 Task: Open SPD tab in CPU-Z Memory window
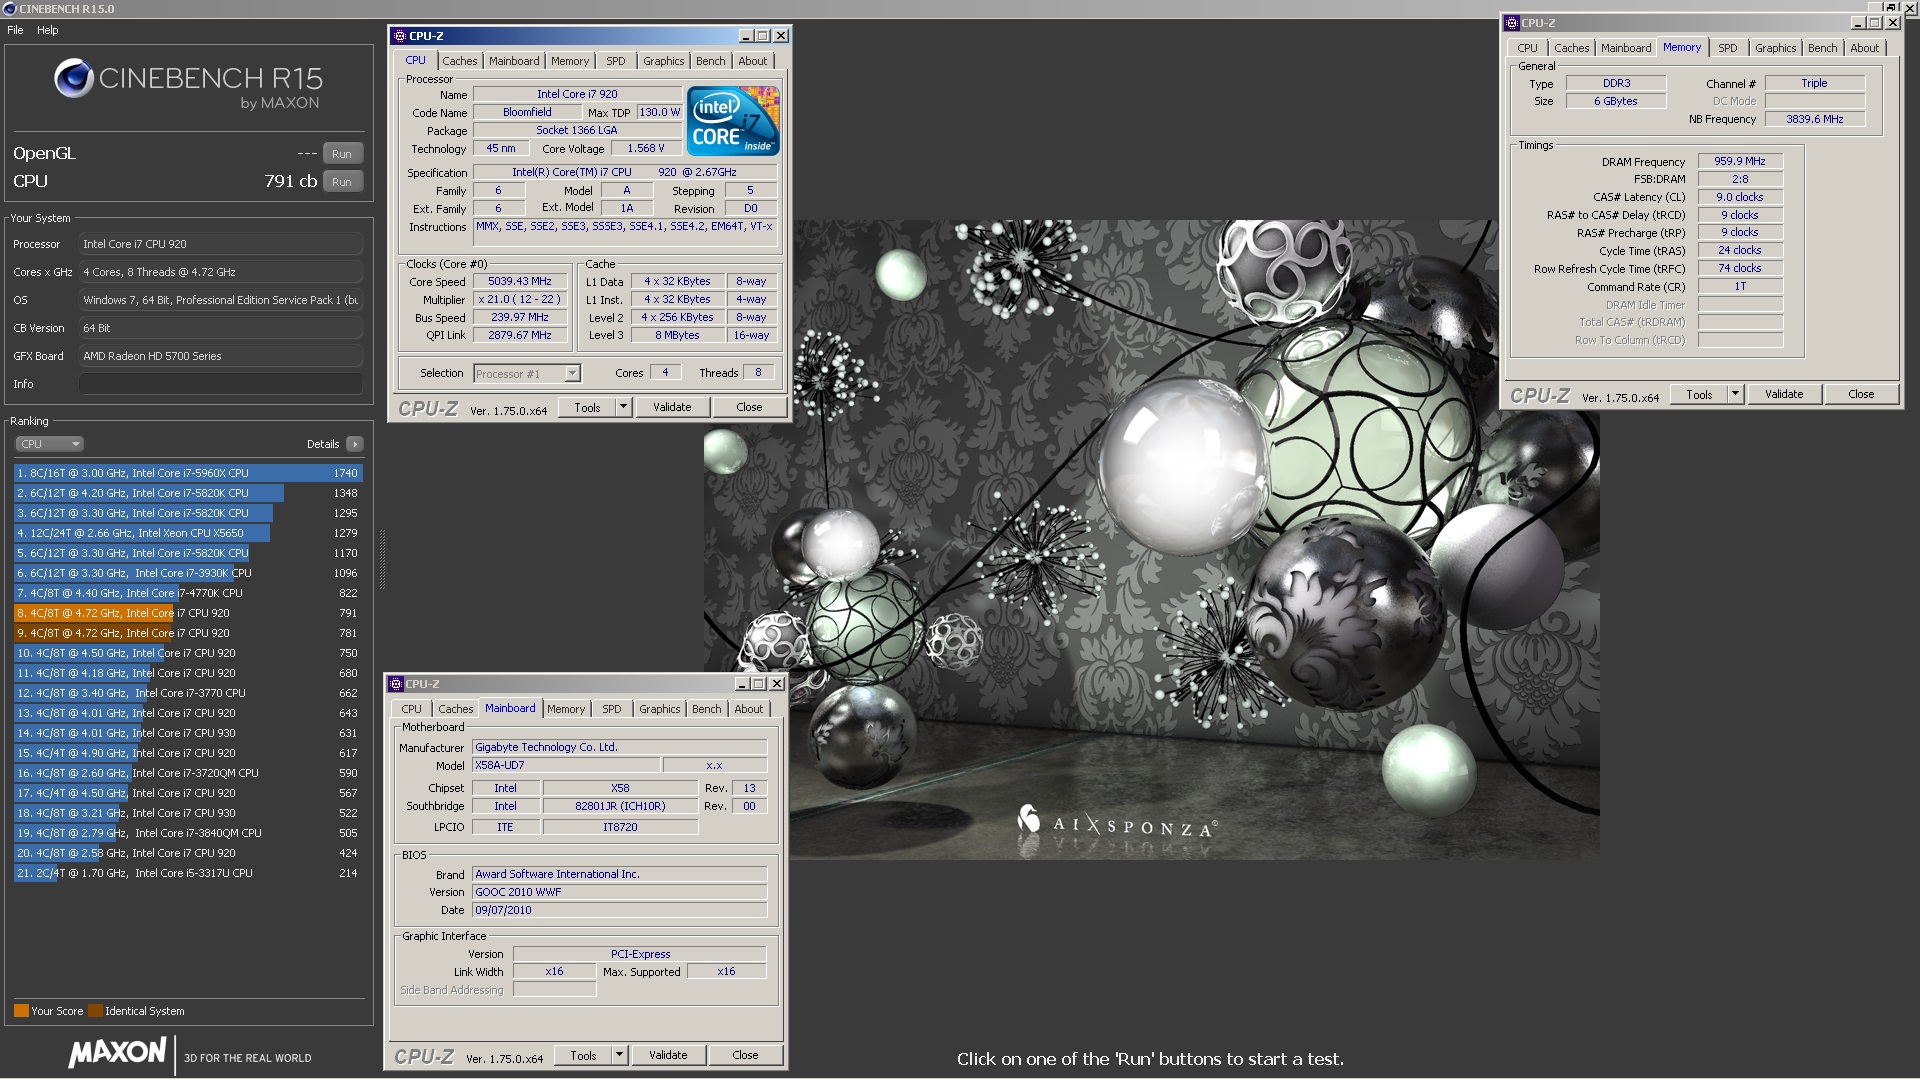click(x=1728, y=48)
